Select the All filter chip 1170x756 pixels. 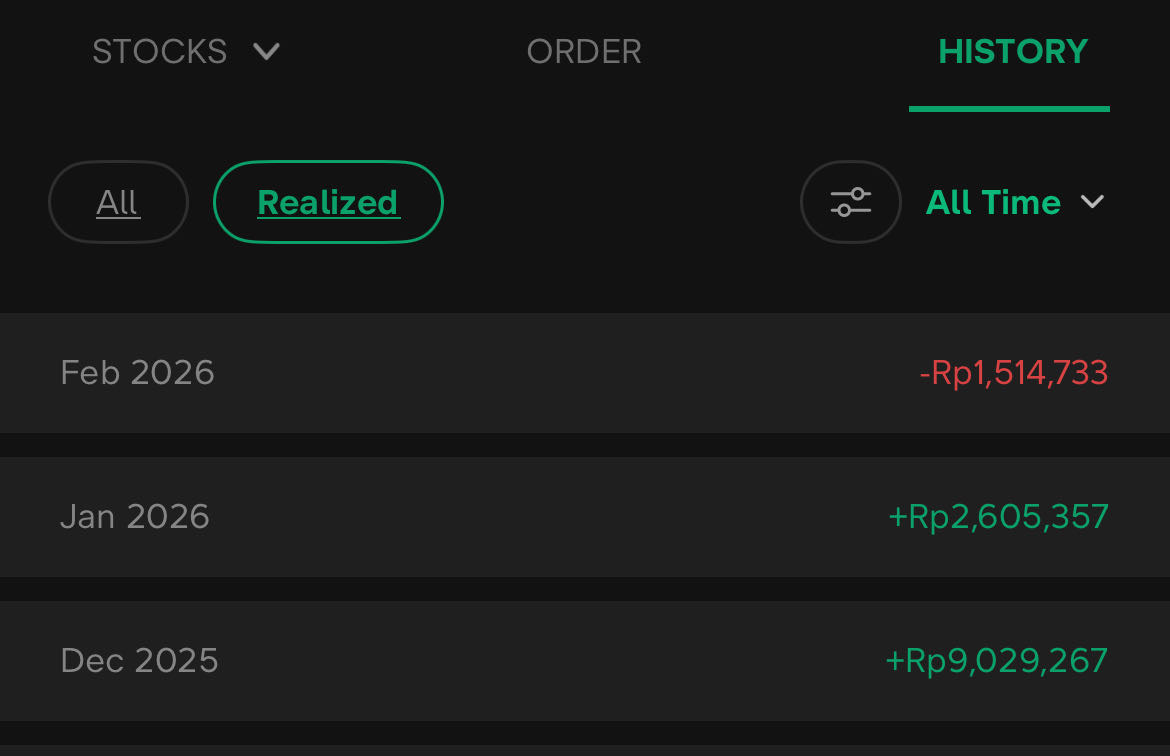(118, 202)
